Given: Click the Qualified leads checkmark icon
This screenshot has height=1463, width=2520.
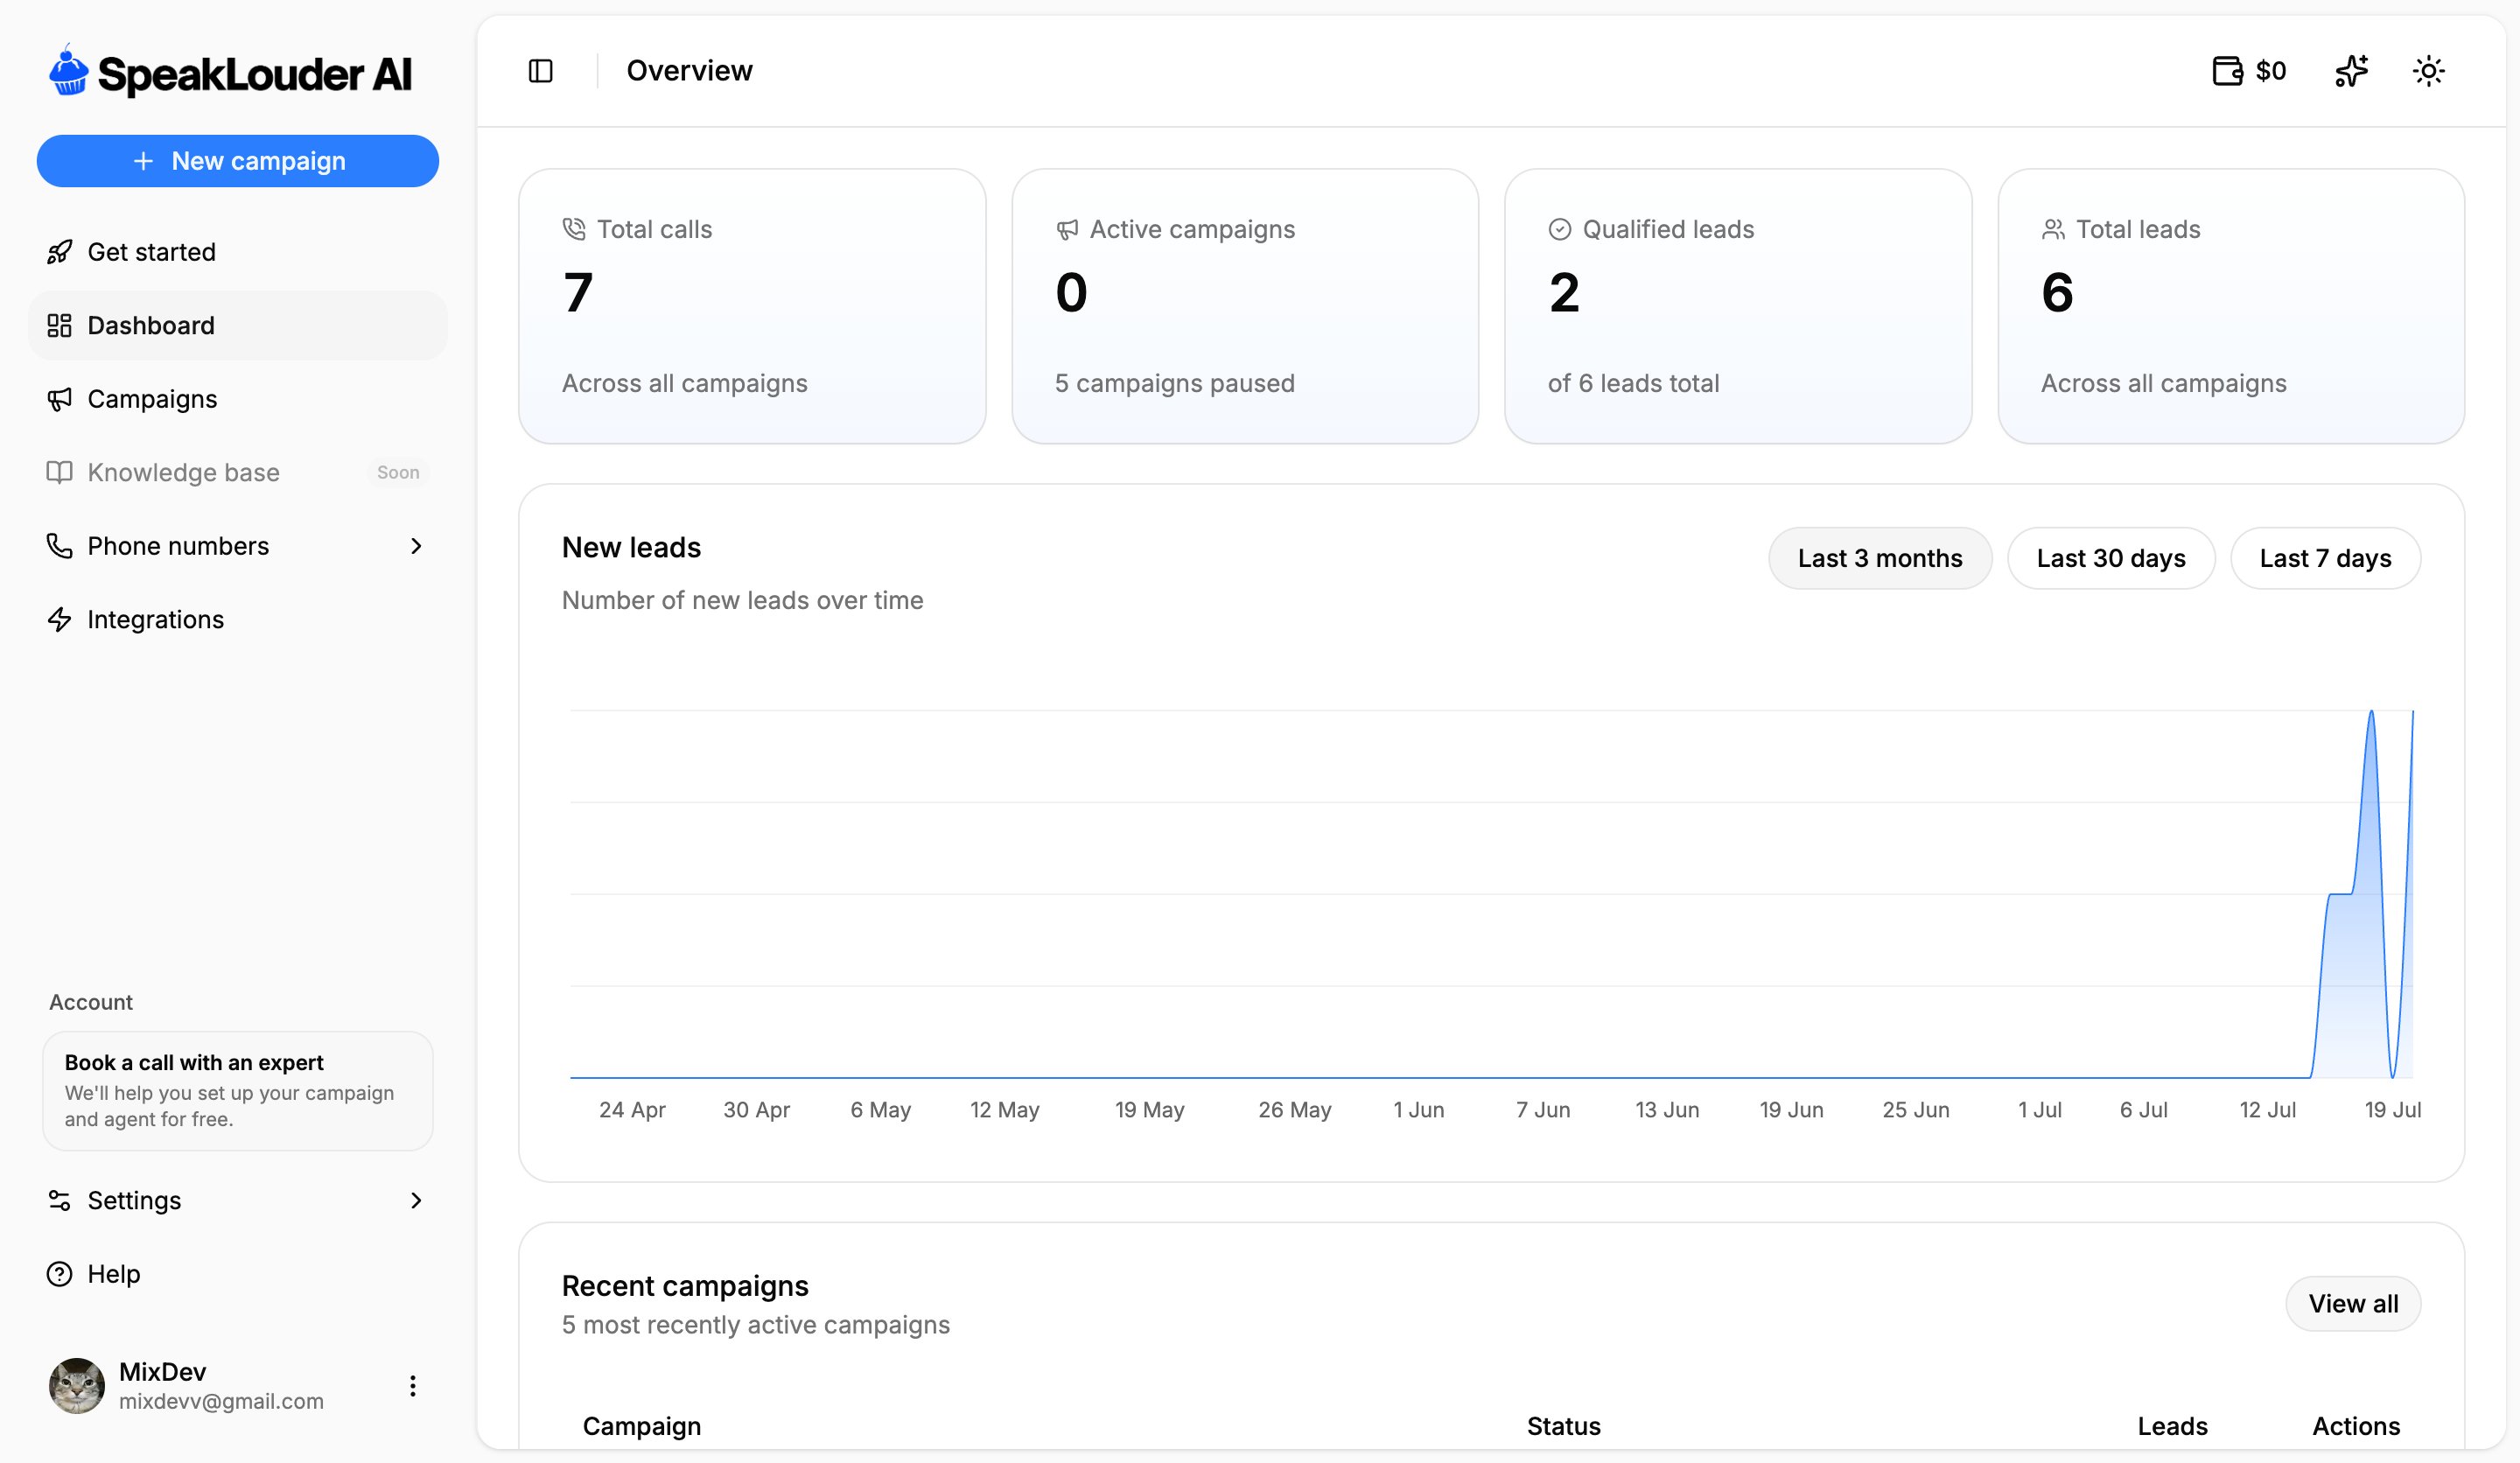Looking at the screenshot, I should click(1560, 229).
